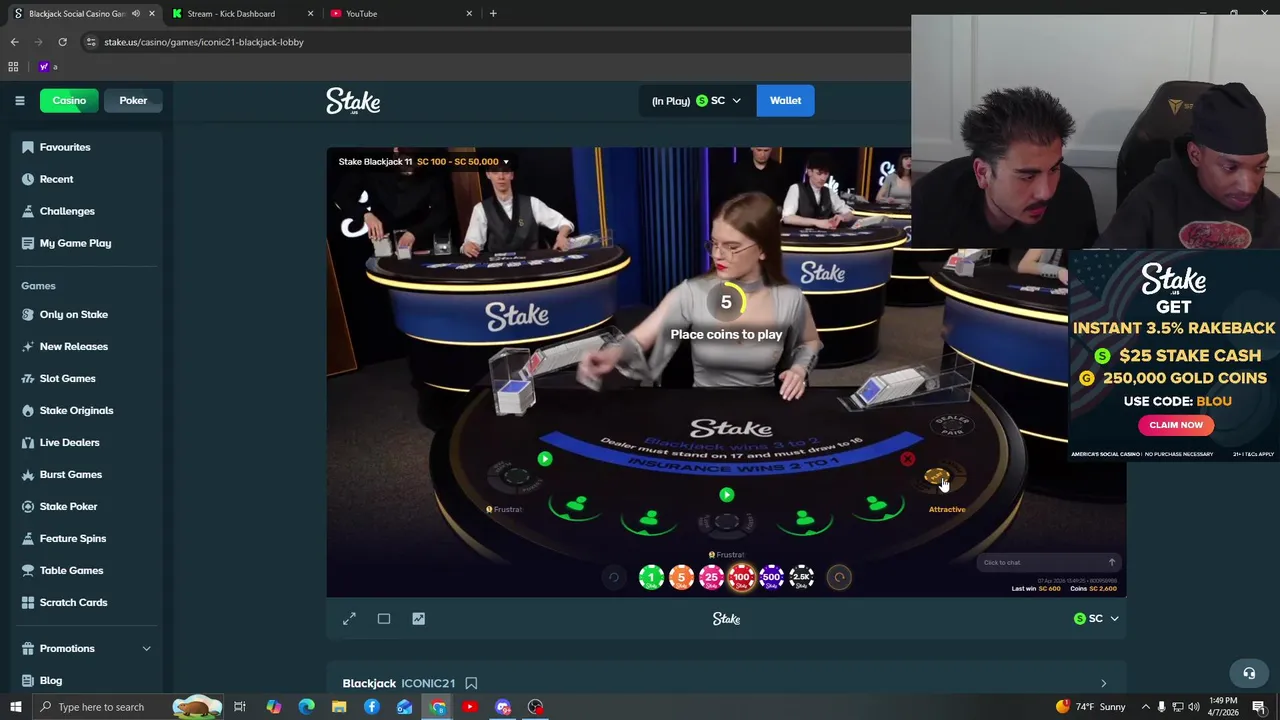Viewport: 1280px width, 720px height.
Task: Open Live Dealers category
Action: pyautogui.click(x=69, y=442)
